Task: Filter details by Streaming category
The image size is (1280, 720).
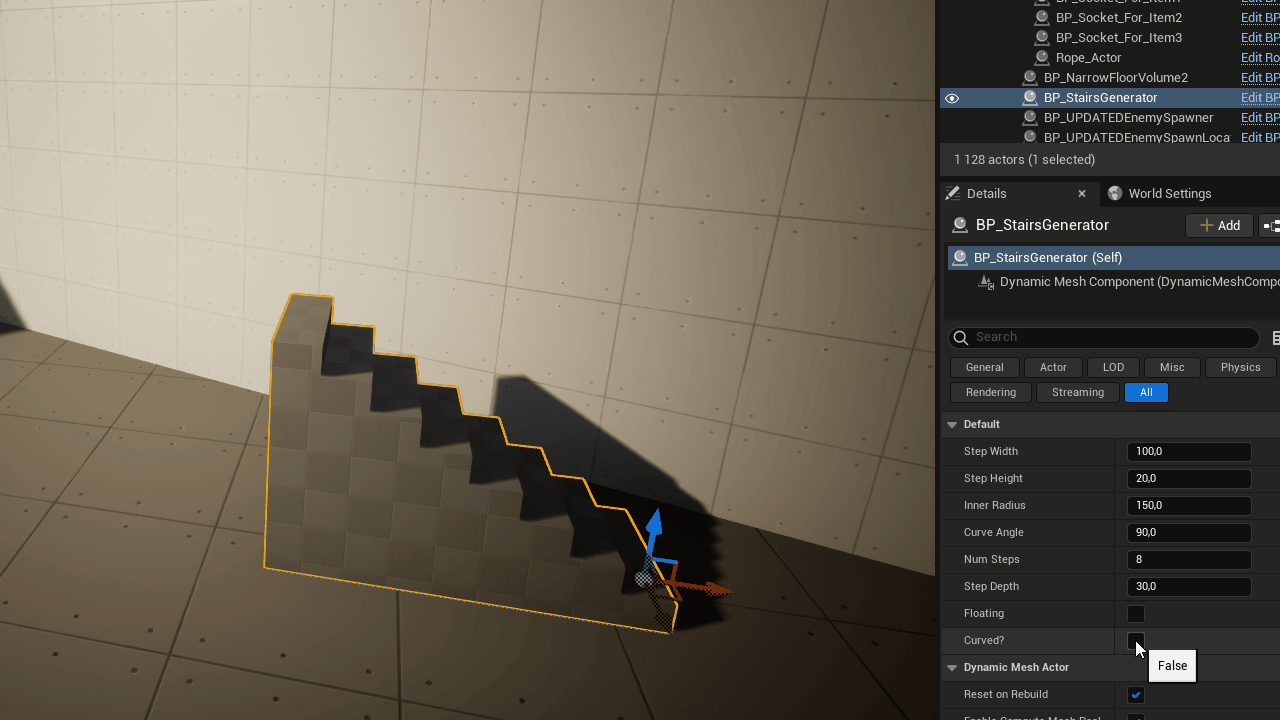Action: (x=1078, y=392)
